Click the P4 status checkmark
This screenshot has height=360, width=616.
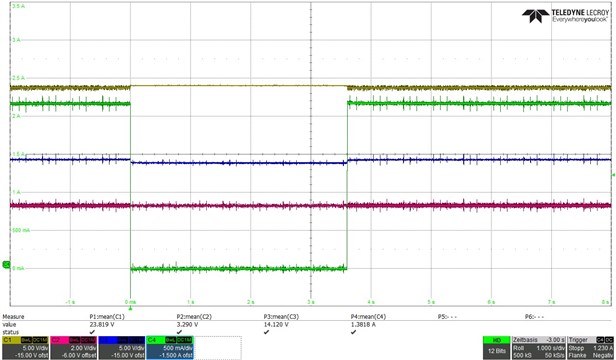(x=354, y=332)
